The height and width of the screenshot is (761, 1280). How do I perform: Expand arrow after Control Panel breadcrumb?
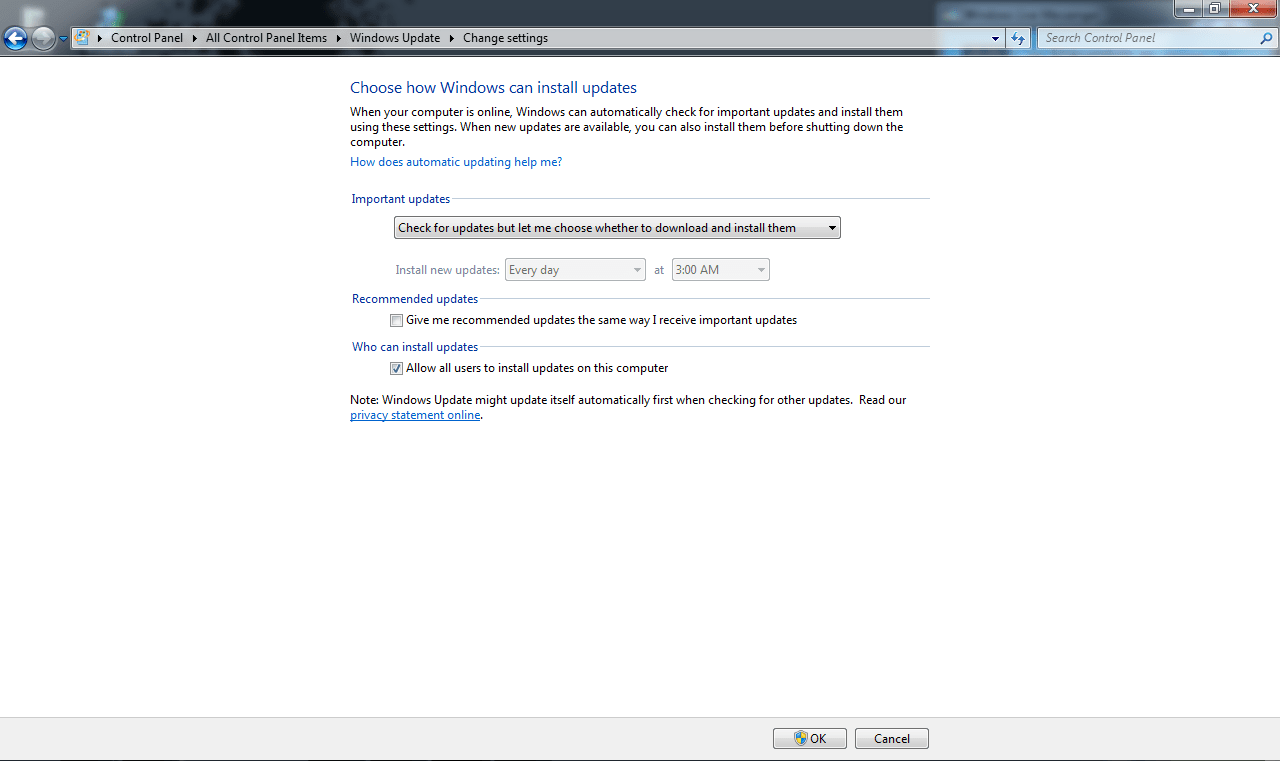195,38
